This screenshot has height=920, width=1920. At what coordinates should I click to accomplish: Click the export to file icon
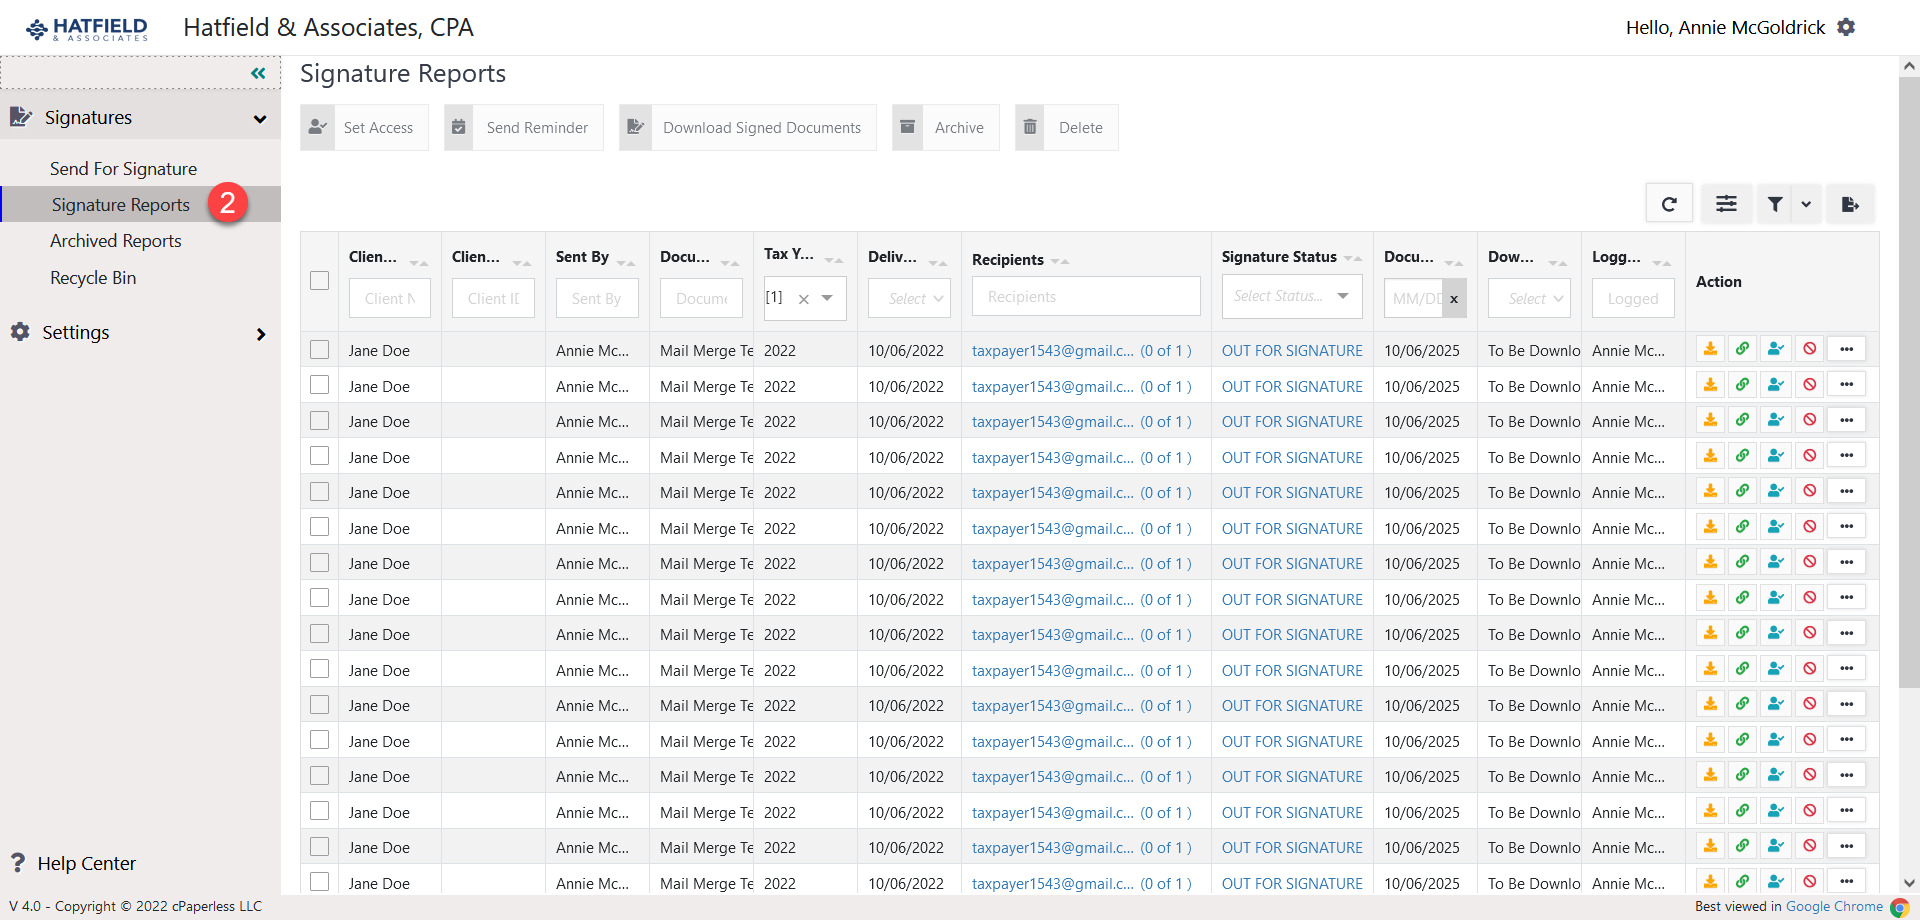tap(1849, 204)
